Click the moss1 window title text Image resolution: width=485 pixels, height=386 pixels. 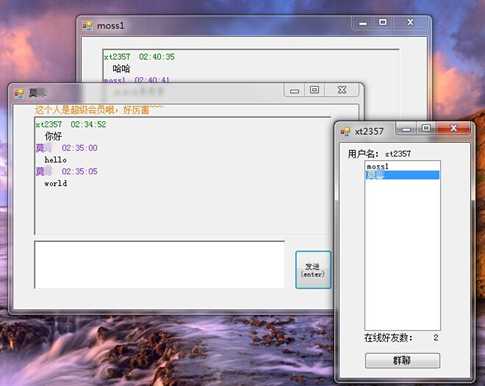110,26
